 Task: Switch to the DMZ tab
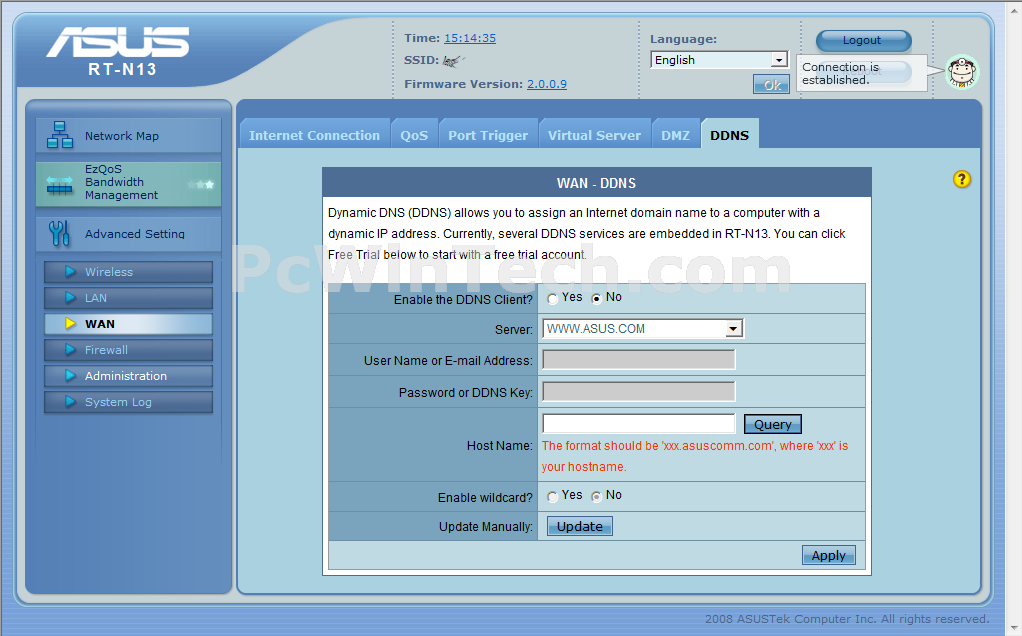pyautogui.click(x=675, y=135)
